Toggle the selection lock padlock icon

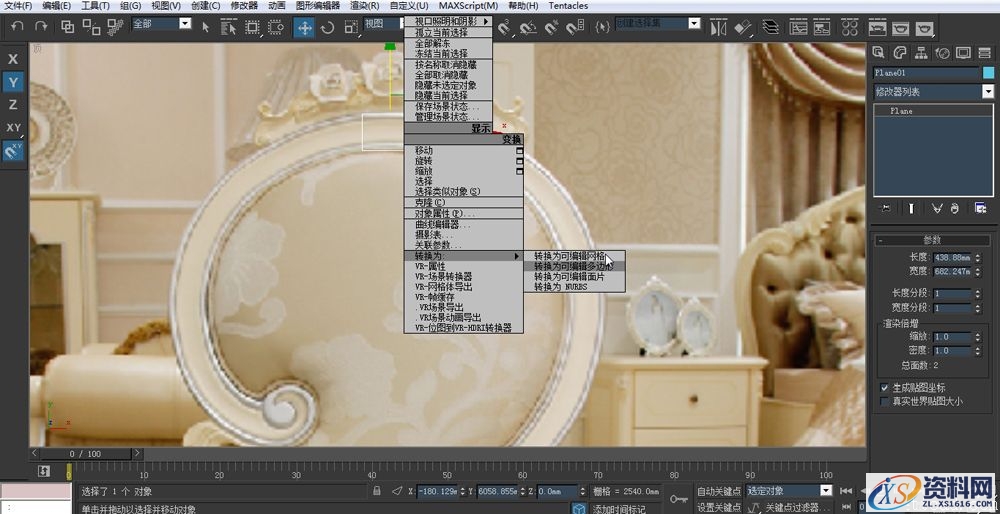tap(376, 491)
